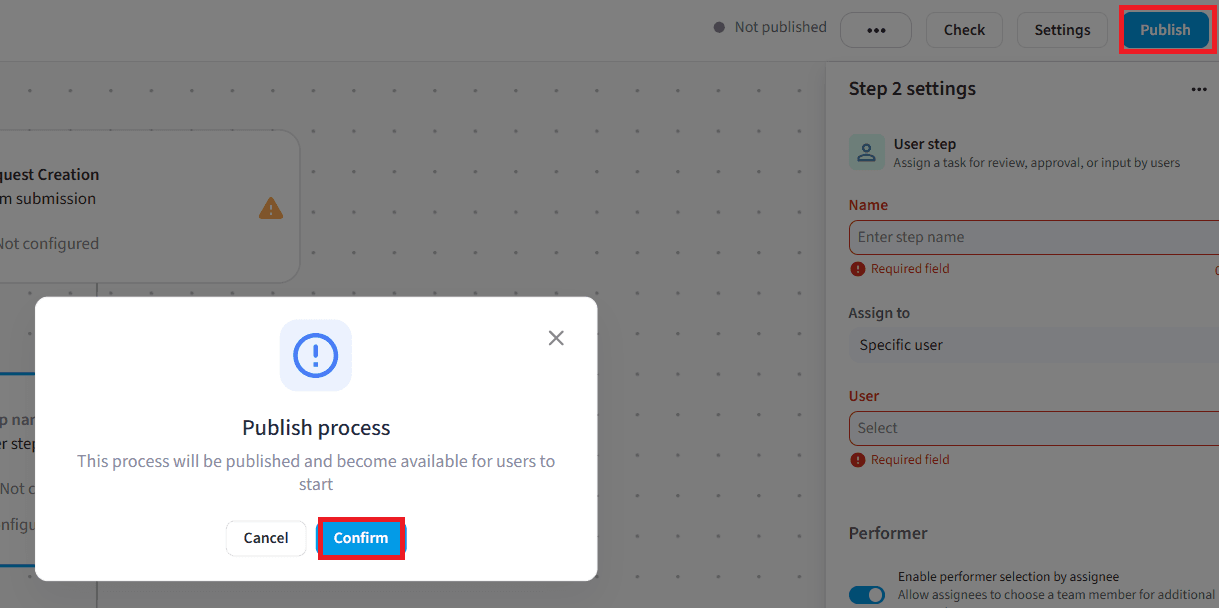Confirm publishing the process

[x=361, y=538]
